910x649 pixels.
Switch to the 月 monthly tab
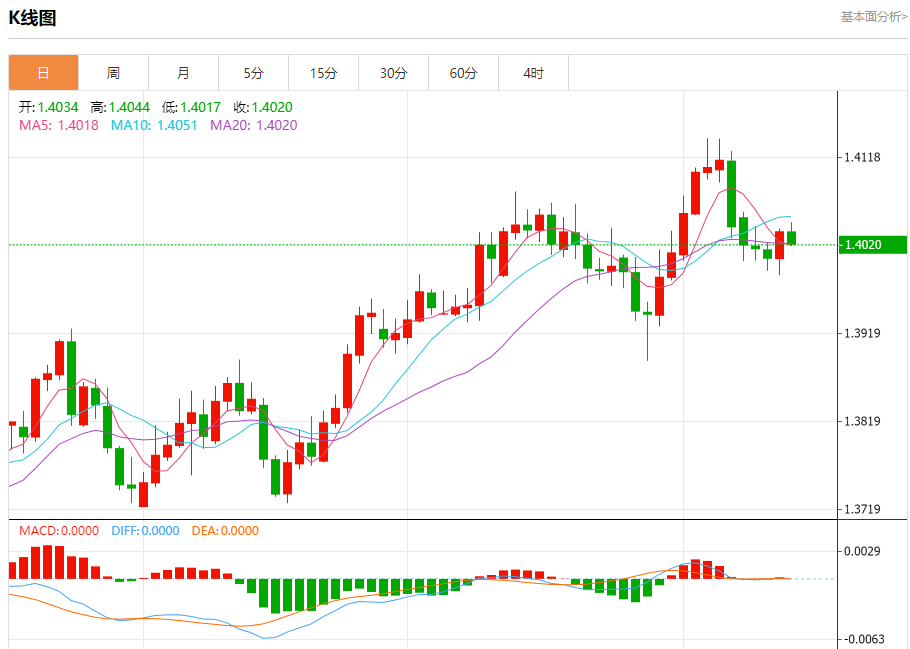183,73
